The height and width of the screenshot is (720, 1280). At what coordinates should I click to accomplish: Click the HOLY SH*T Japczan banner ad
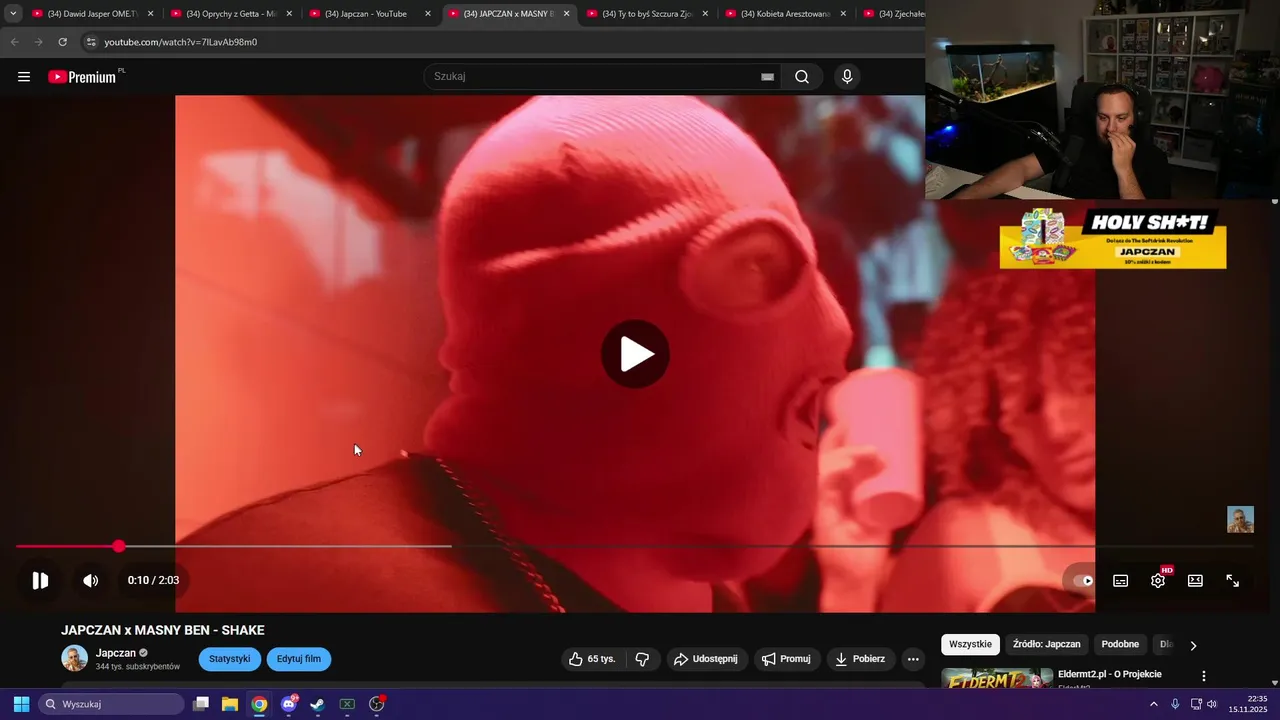coord(1113,238)
